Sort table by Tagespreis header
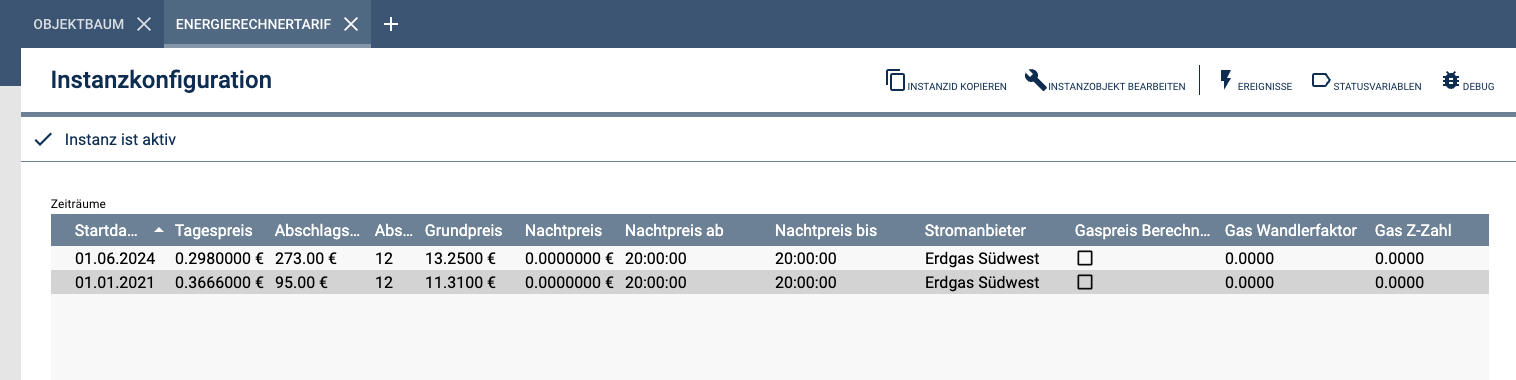The width and height of the screenshot is (1516, 380). point(214,230)
